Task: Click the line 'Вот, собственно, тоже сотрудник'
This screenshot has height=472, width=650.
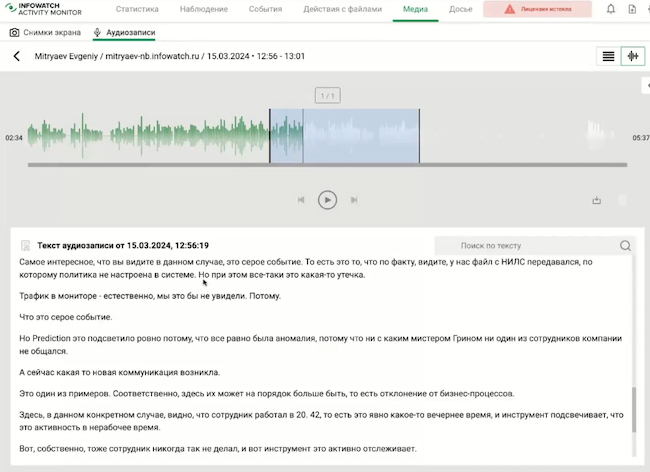Action: [x=218, y=448]
